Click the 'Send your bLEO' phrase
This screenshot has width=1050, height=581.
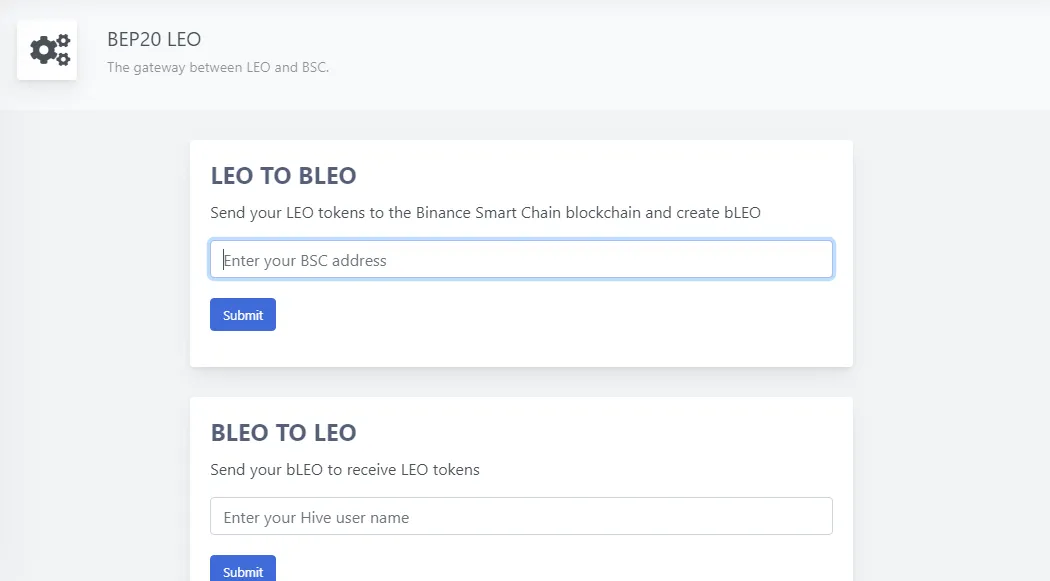(x=267, y=470)
